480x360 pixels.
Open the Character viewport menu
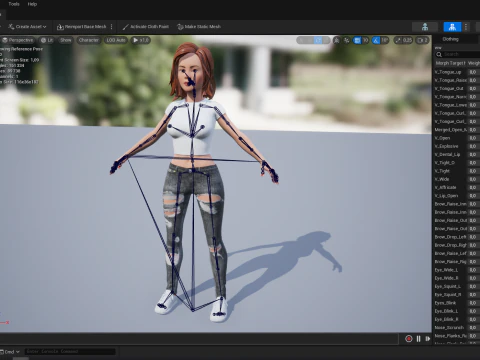pyautogui.click(x=89, y=40)
